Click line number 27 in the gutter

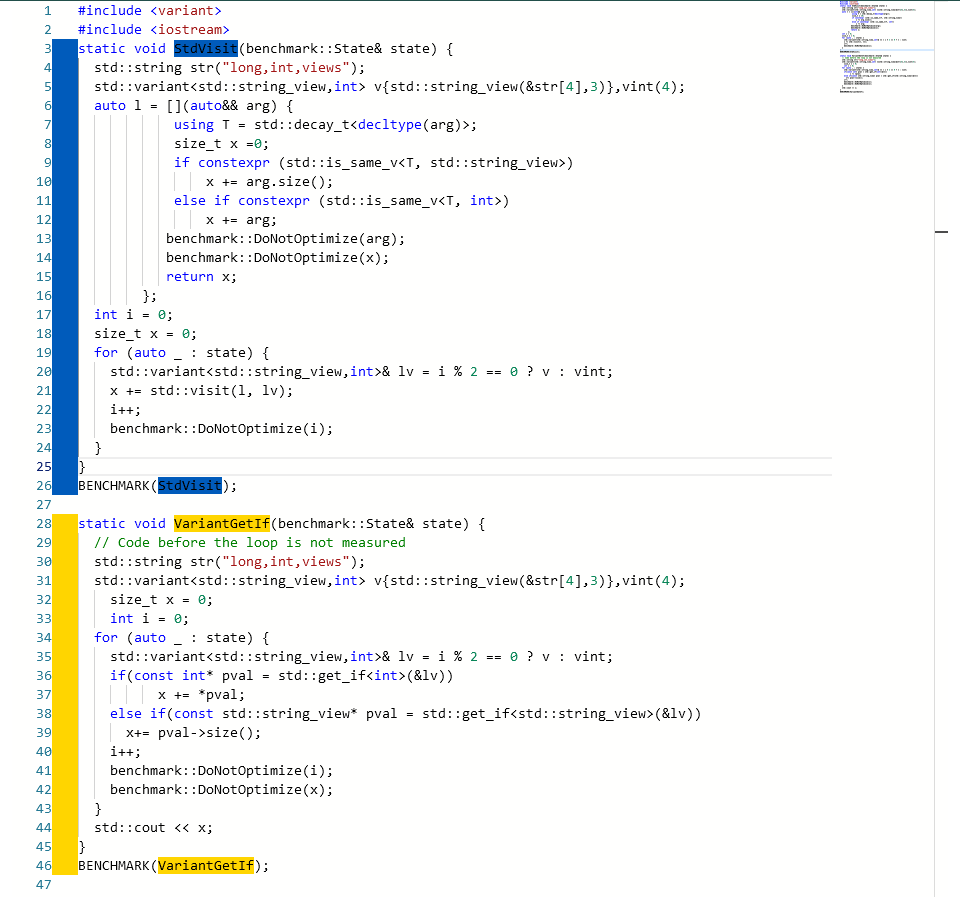point(43,505)
